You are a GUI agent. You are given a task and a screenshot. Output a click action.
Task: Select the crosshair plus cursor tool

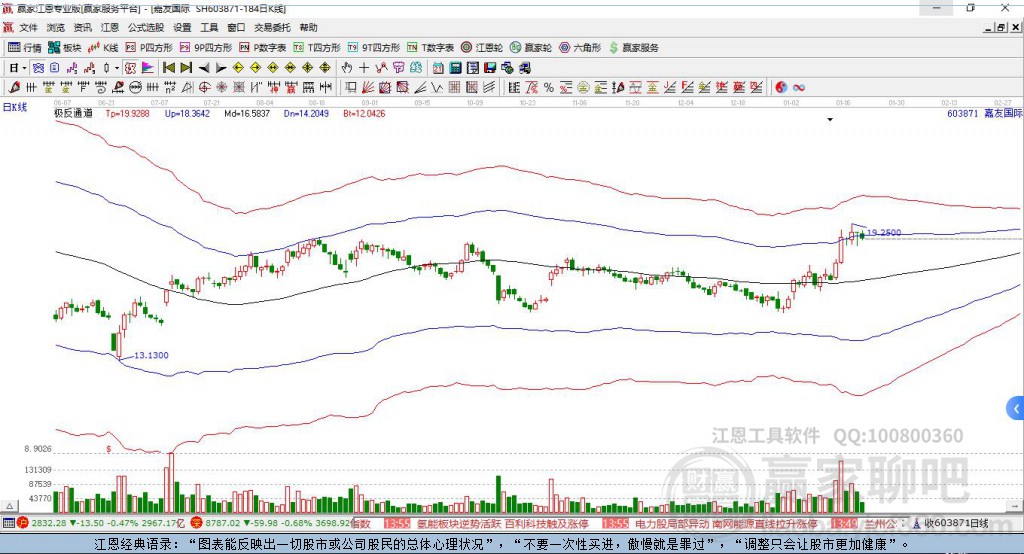click(364, 68)
